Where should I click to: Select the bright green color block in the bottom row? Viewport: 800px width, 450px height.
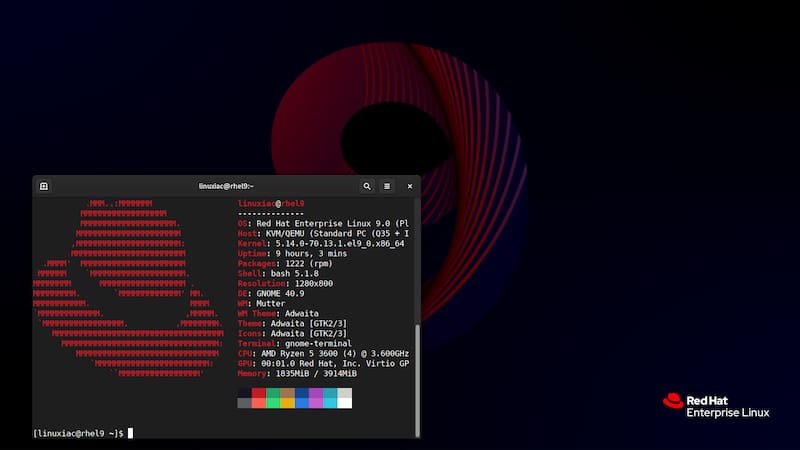(x=273, y=403)
